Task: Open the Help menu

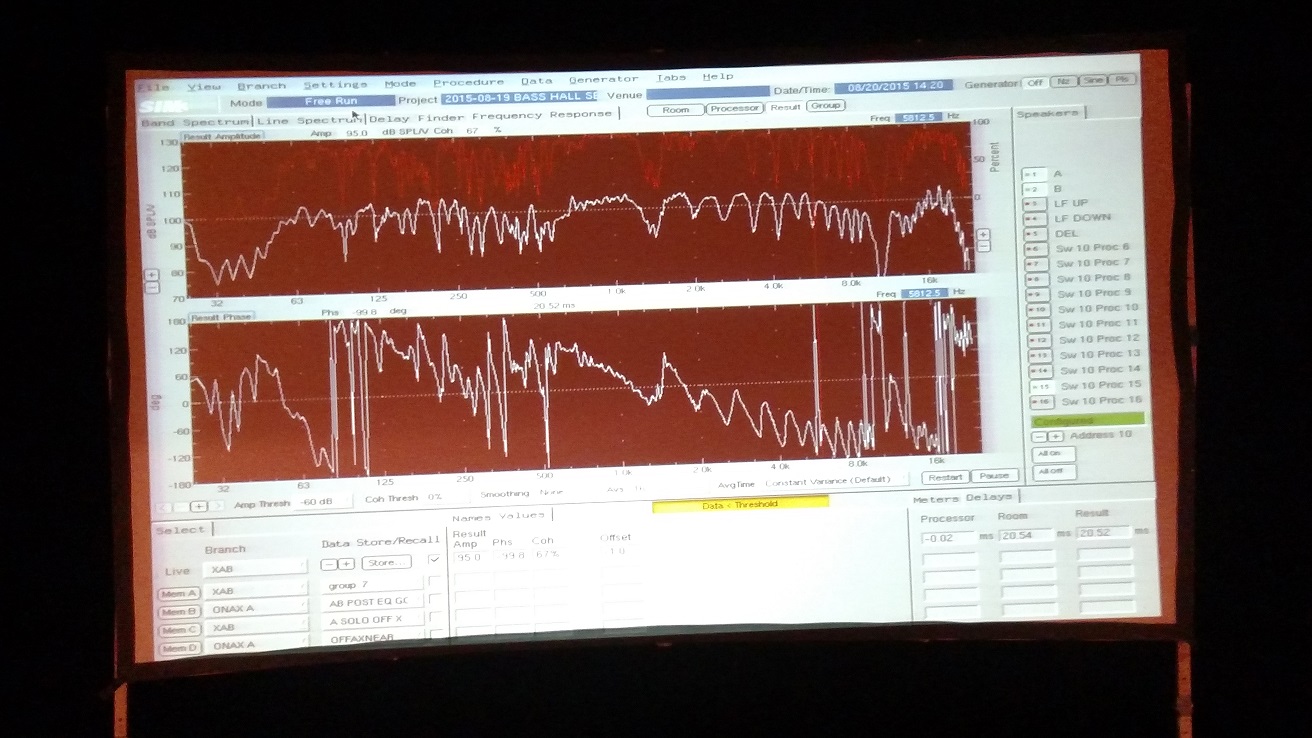Action: point(717,77)
